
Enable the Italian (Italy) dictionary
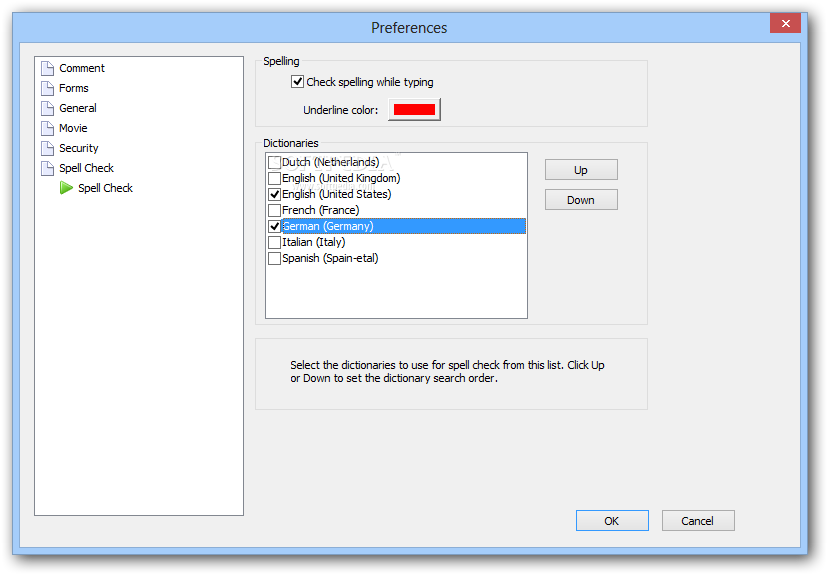(x=274, y=242)
